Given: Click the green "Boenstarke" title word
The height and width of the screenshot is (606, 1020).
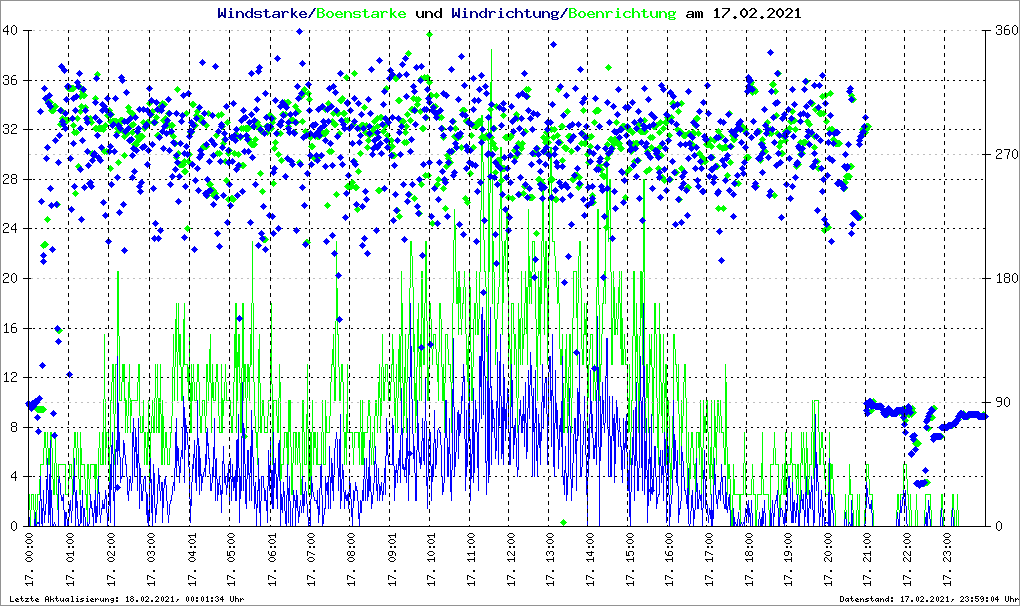Looking at the screenshot, I should click(x=361, y=14).
